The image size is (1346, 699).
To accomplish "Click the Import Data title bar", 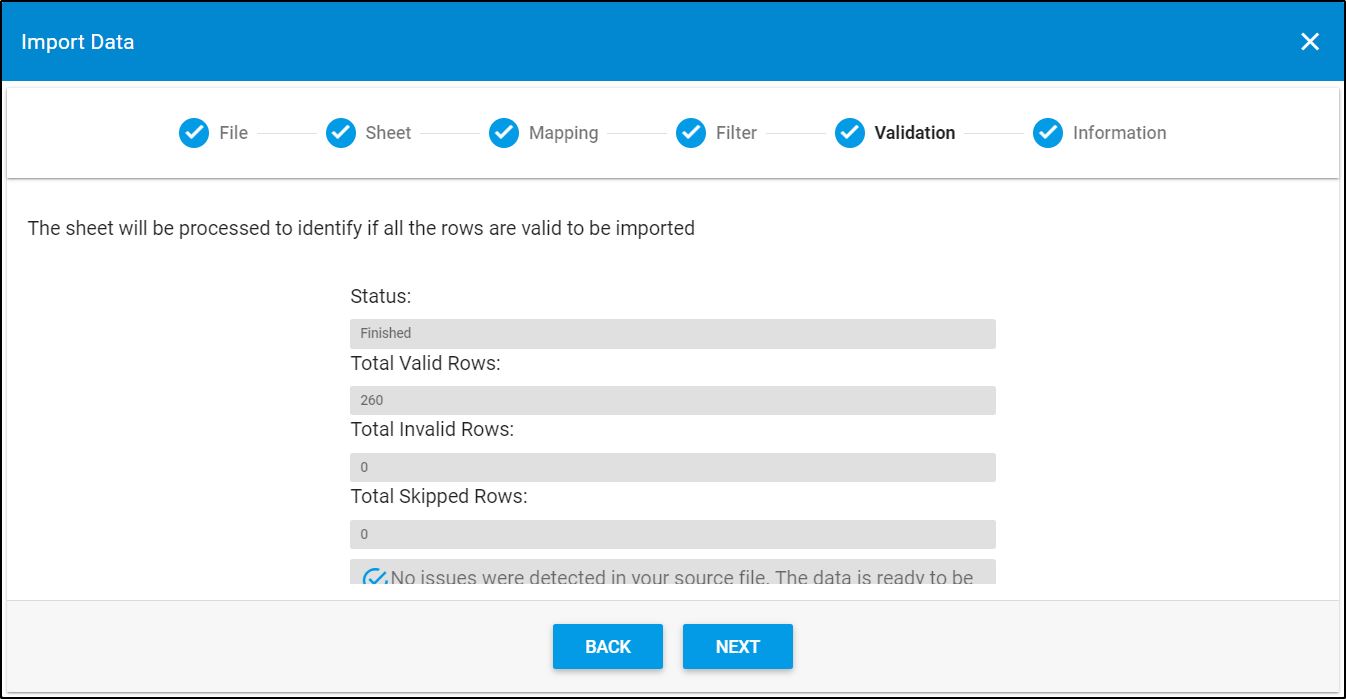I will (78, 42).
